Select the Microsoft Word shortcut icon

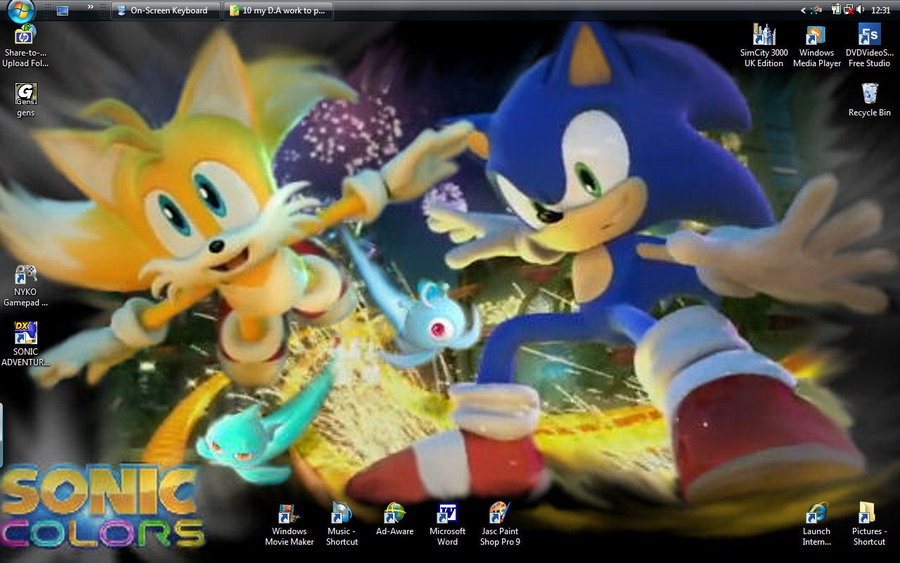tap(447, 525)
